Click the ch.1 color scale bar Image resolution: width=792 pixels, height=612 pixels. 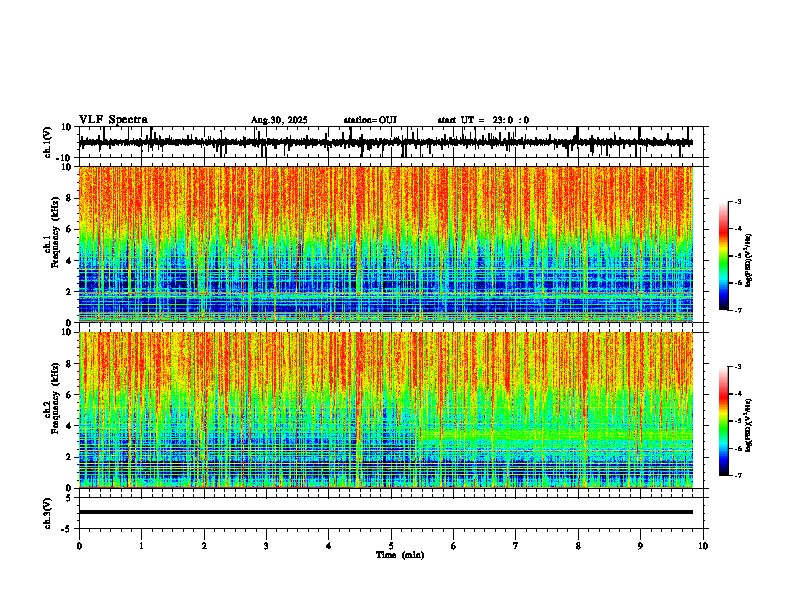click(724, 256)
